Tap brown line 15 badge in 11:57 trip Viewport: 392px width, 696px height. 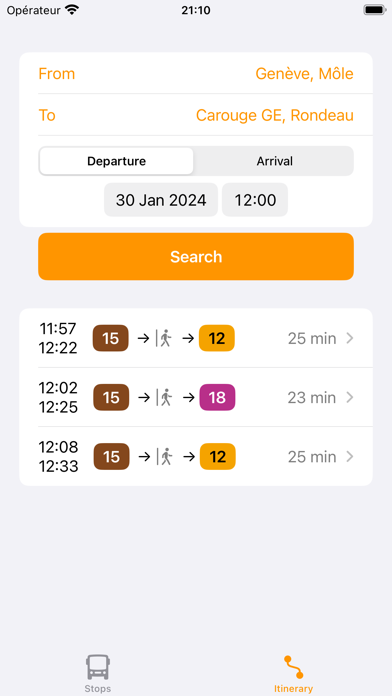[111, 338]
